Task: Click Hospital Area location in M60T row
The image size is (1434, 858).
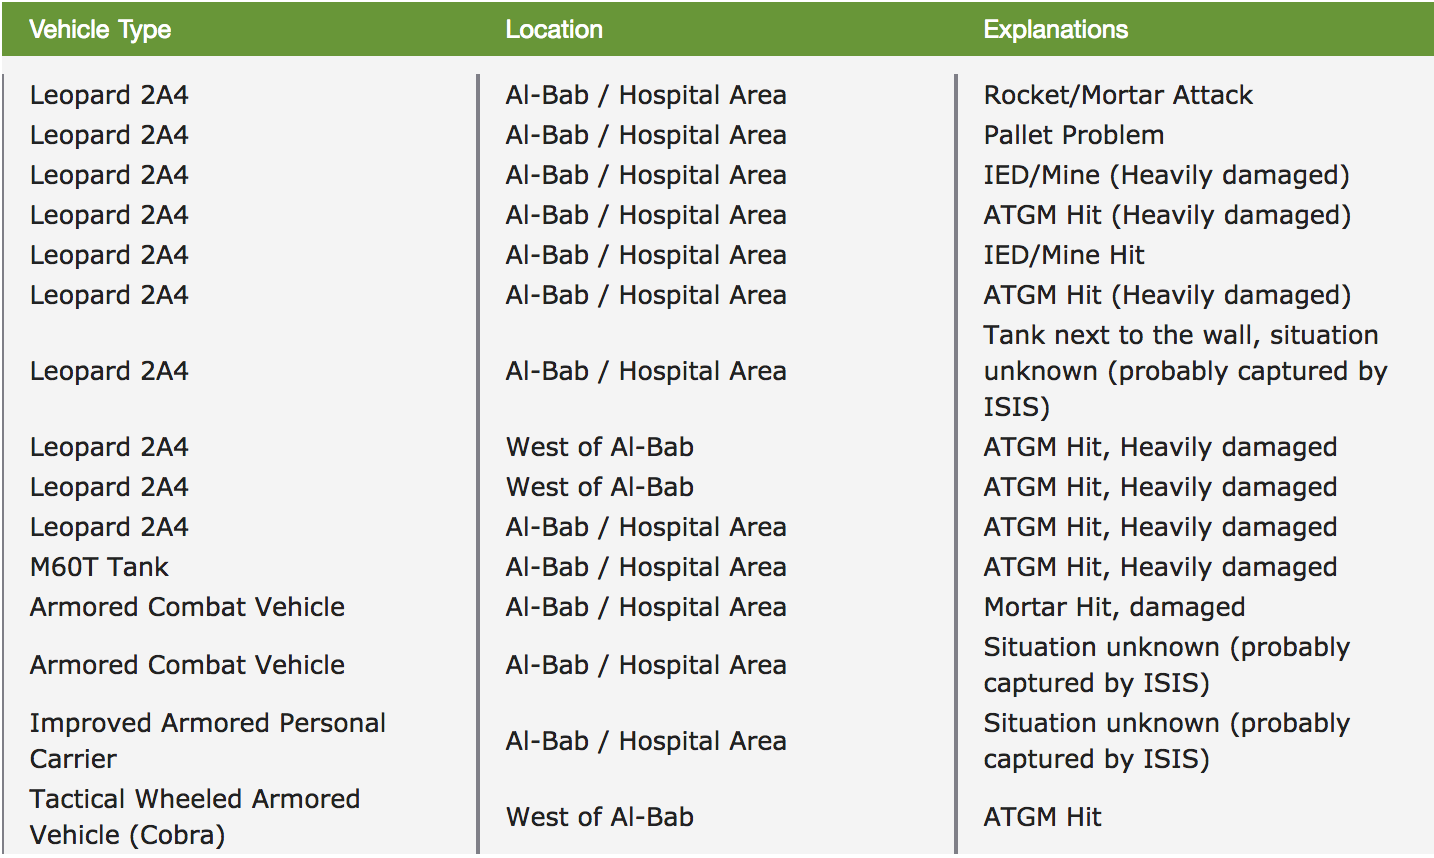Action: 645,567
